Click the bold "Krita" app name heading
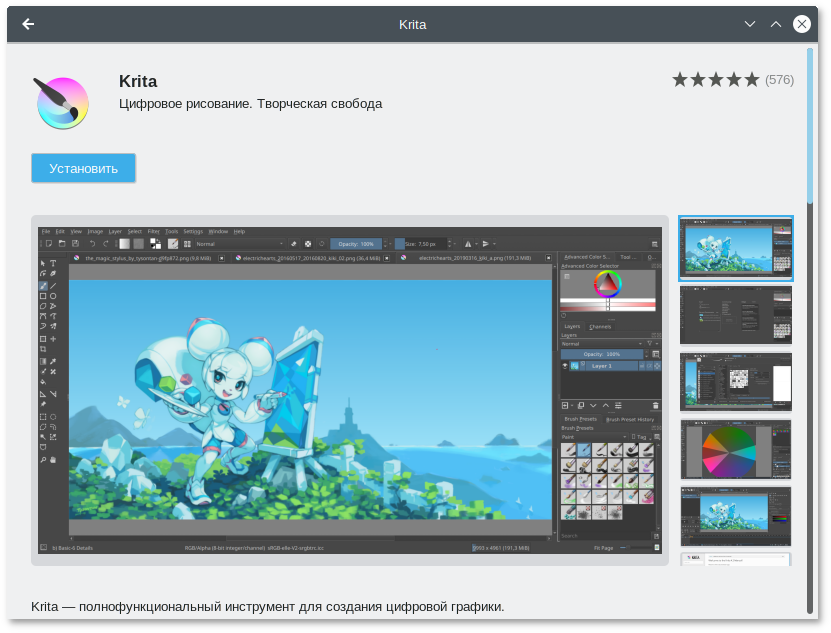This screenshot has height=633, width=831. tap(138, 81)
